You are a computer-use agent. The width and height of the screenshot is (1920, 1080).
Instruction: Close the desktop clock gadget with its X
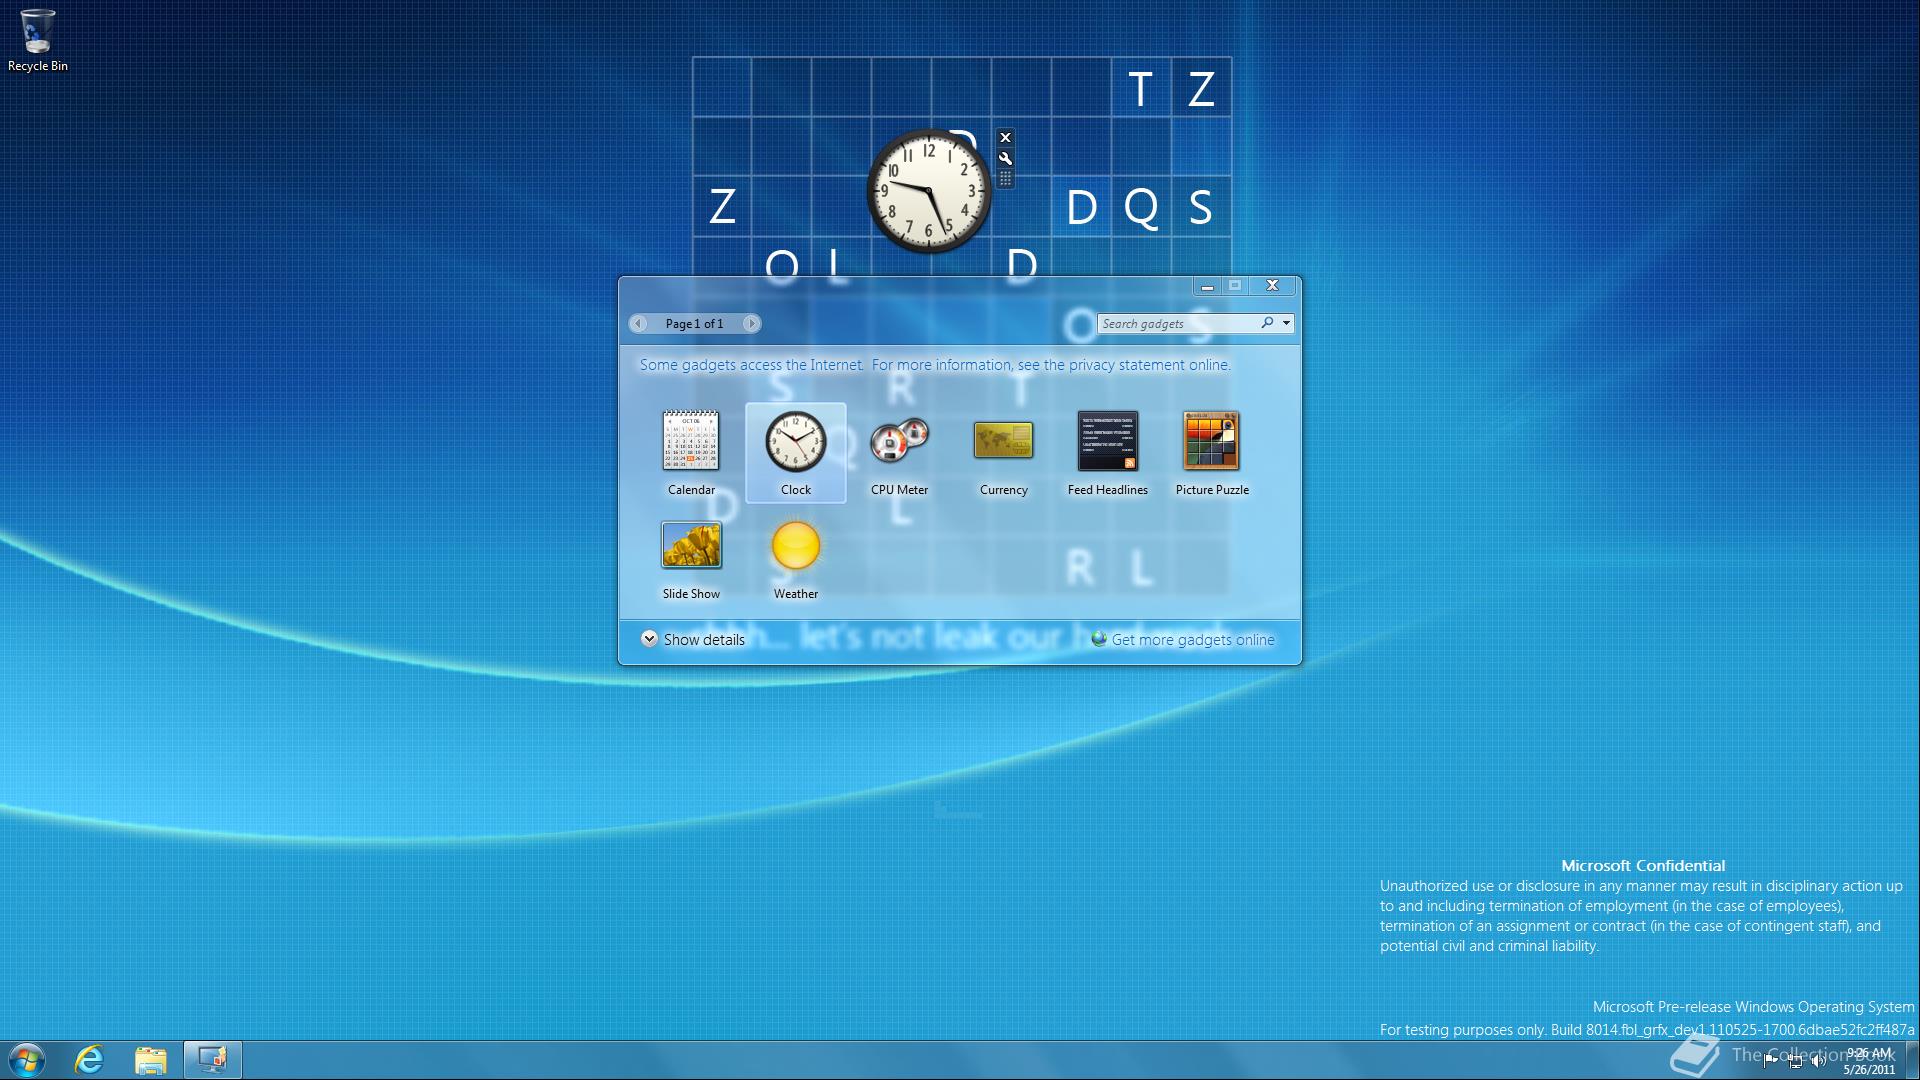[1005, 137]
